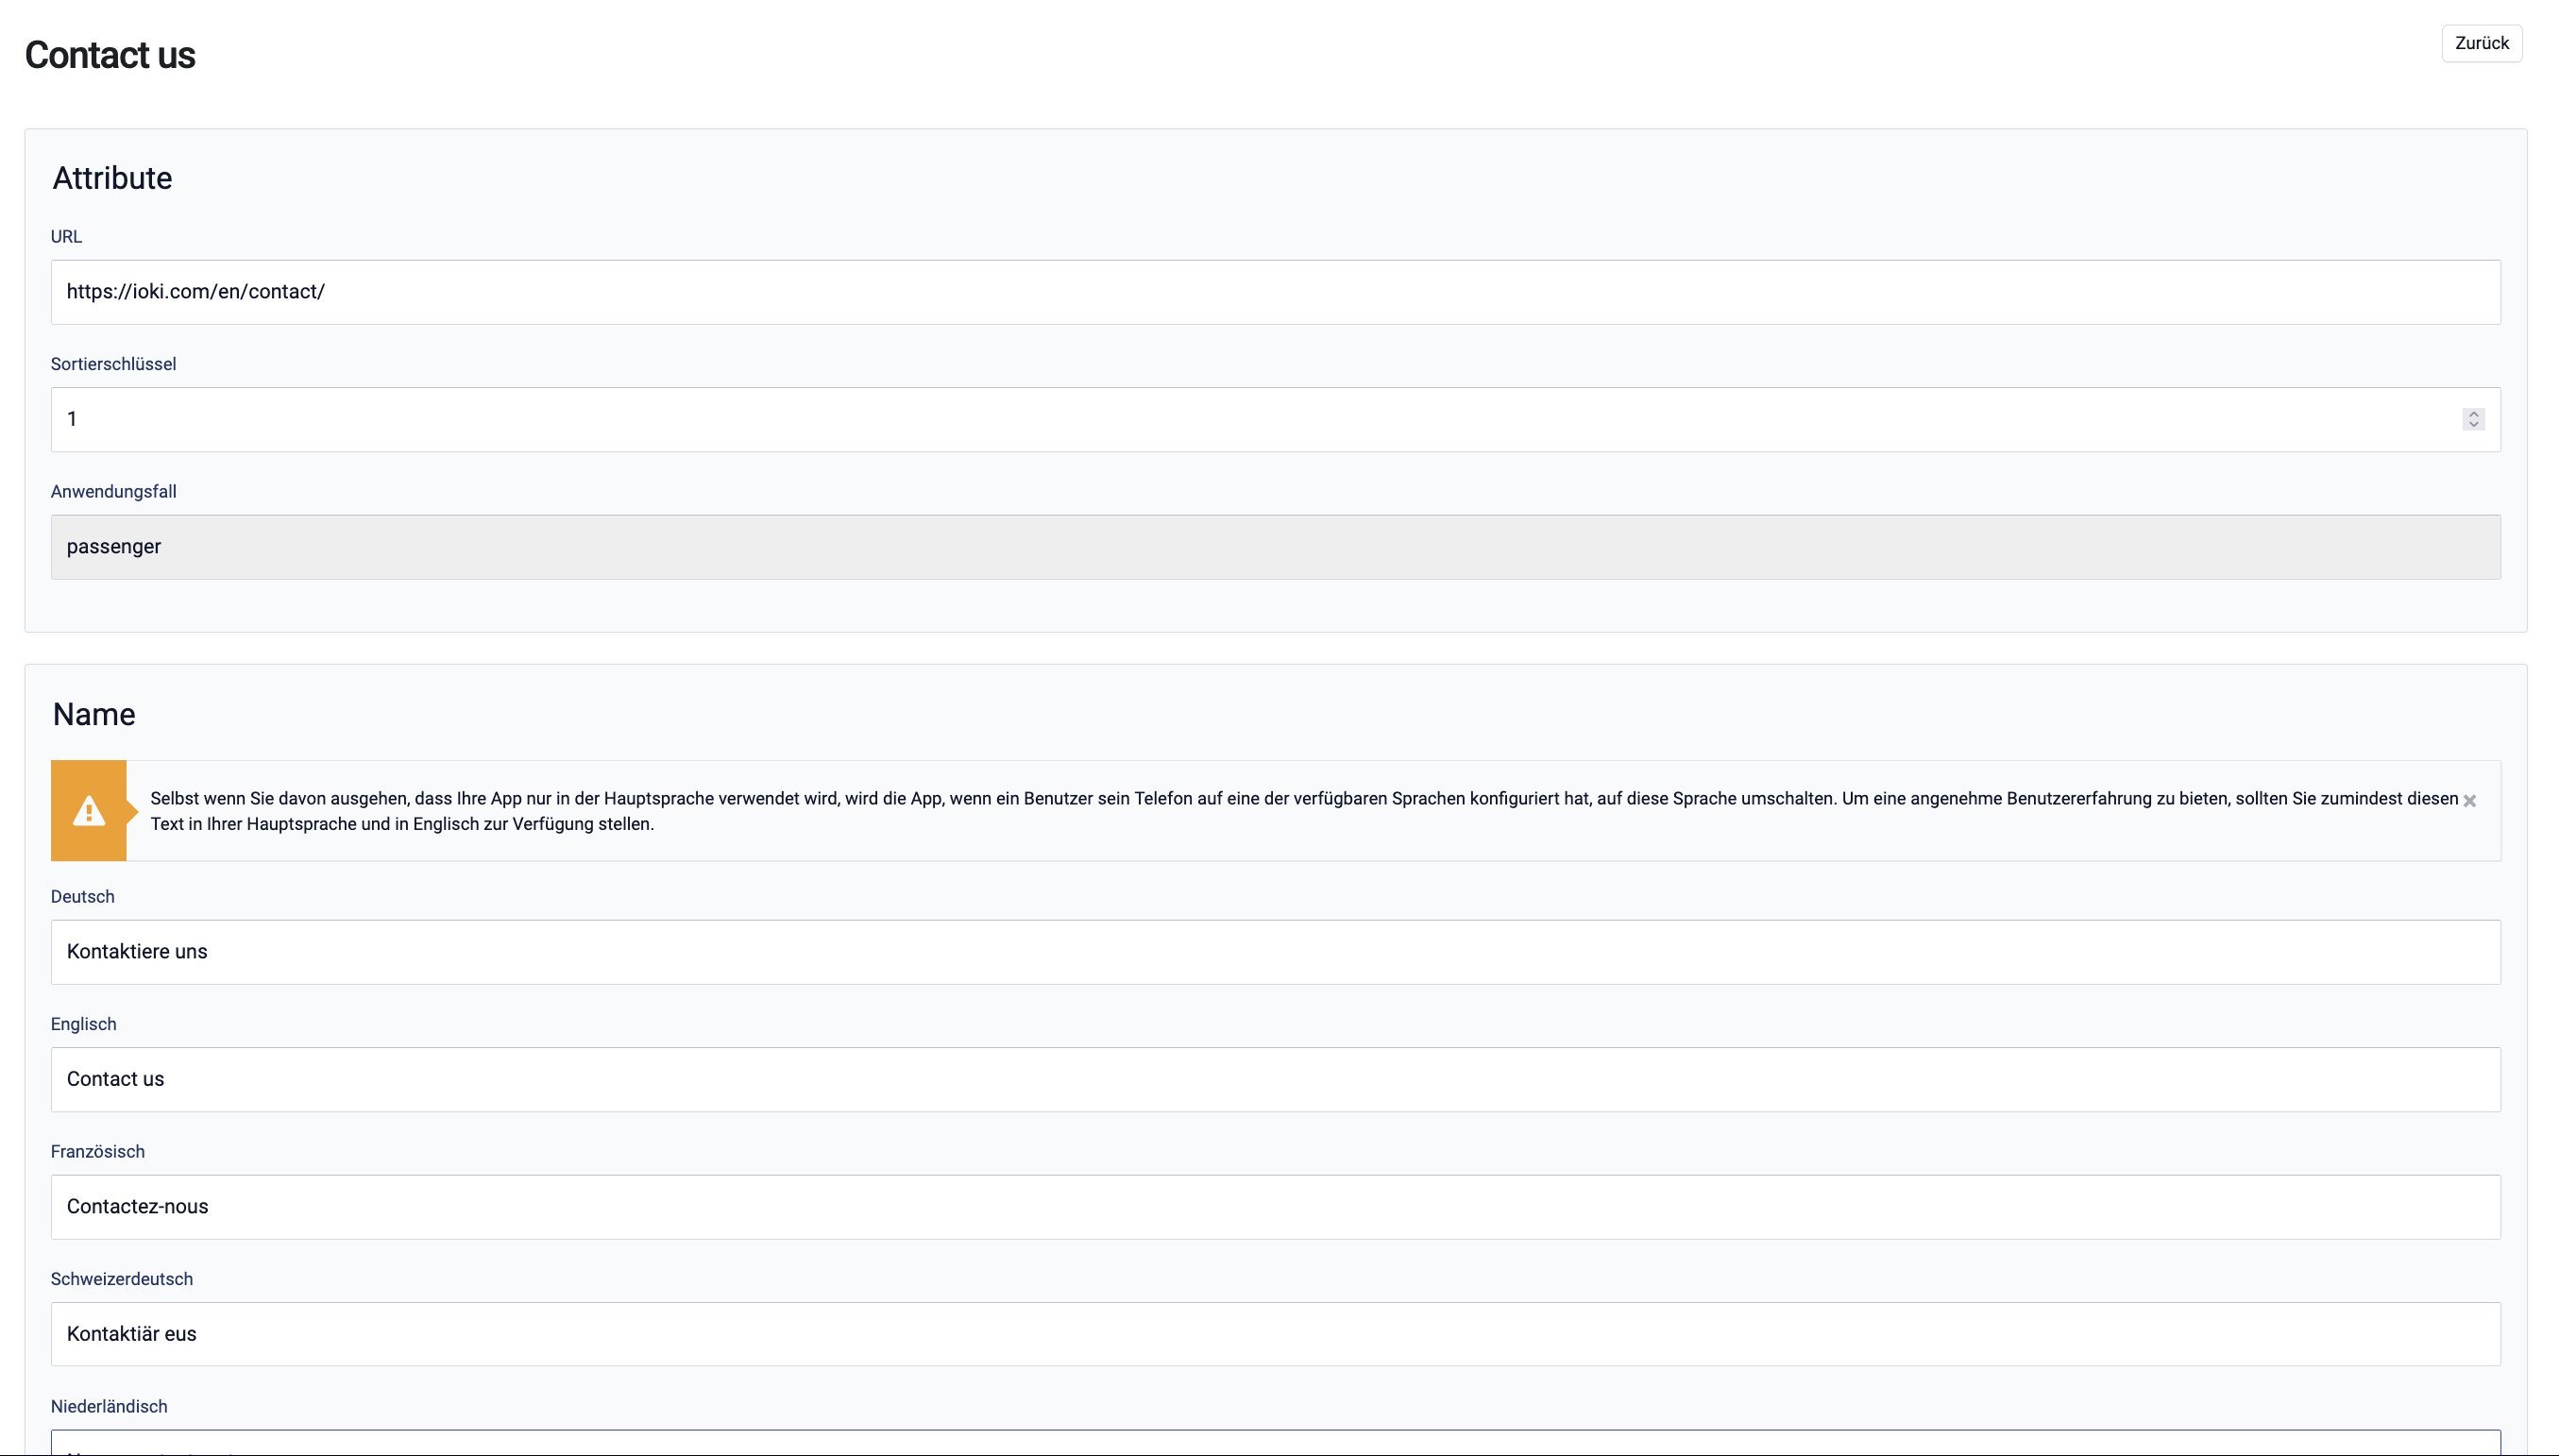Increase Sortierschlüssel with the up arrow

(x=2473, y=413)
